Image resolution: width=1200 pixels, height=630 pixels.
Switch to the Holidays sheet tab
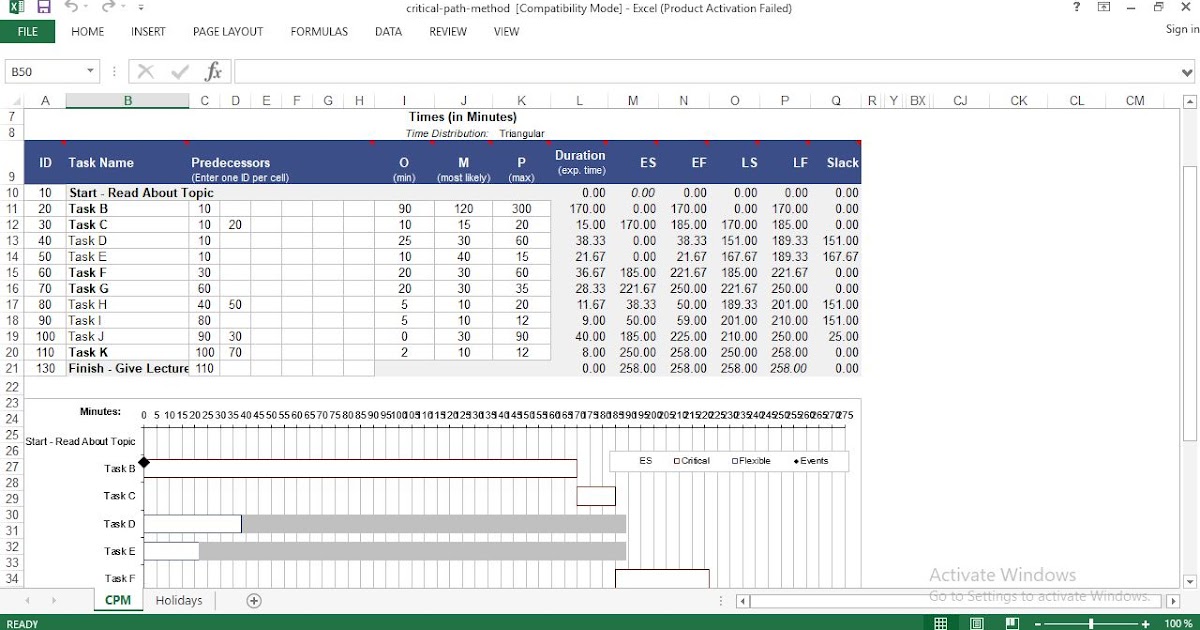tap(179, 600)
